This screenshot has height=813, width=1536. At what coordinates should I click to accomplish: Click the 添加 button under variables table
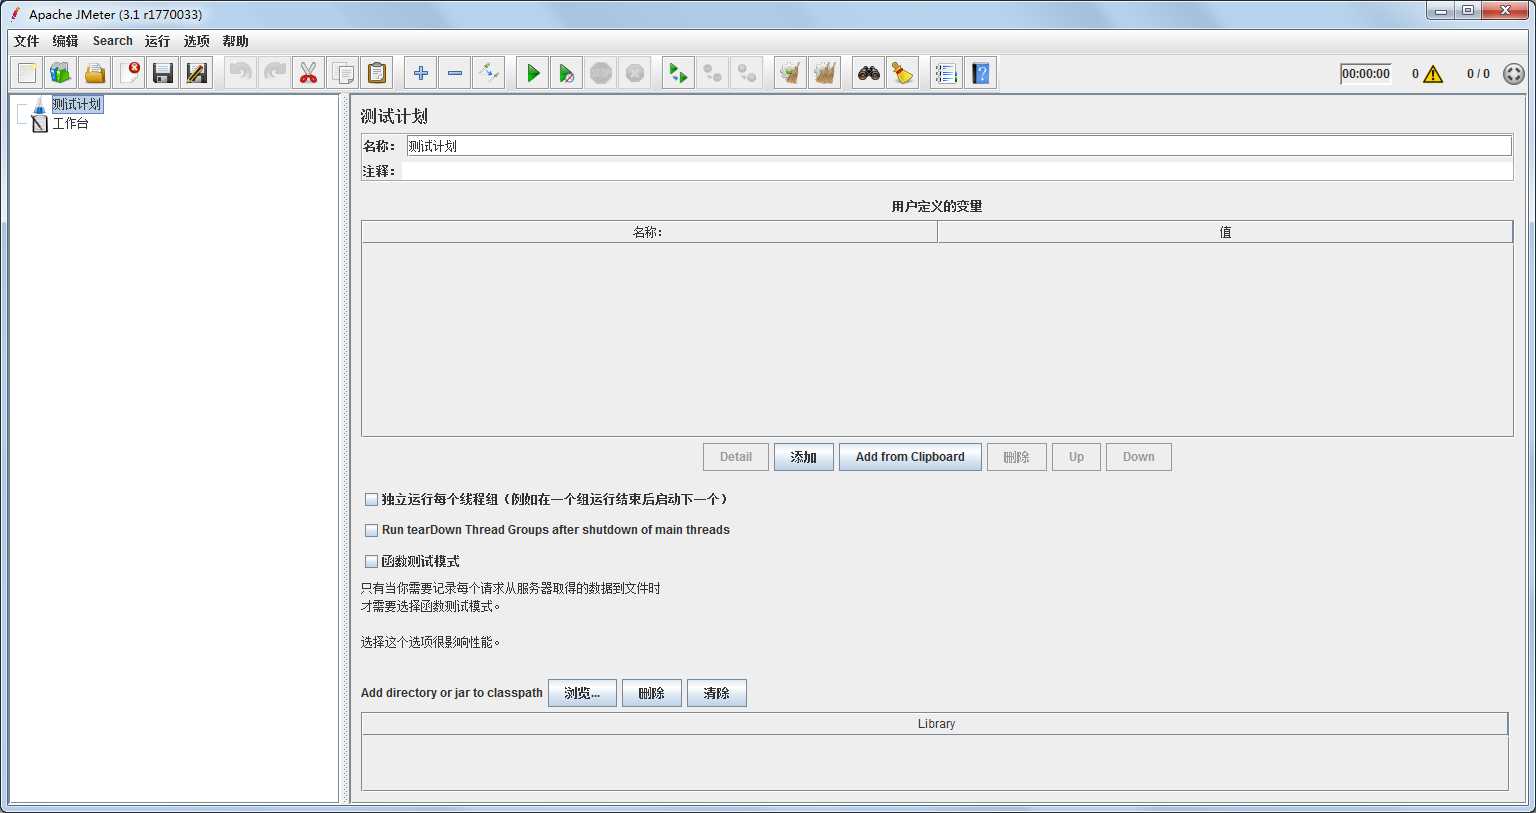(804, 457)
